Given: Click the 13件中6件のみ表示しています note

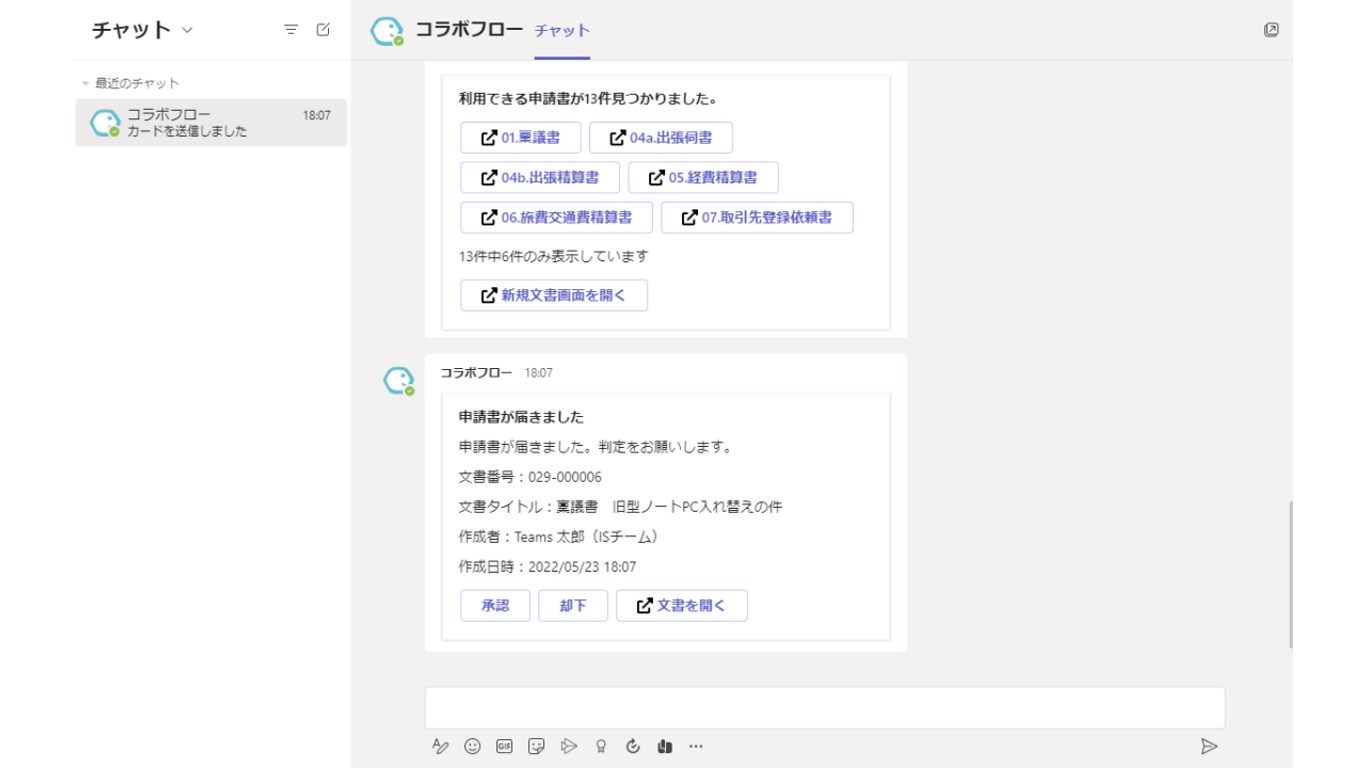Looking at the screenshot, I should [553, 256].
